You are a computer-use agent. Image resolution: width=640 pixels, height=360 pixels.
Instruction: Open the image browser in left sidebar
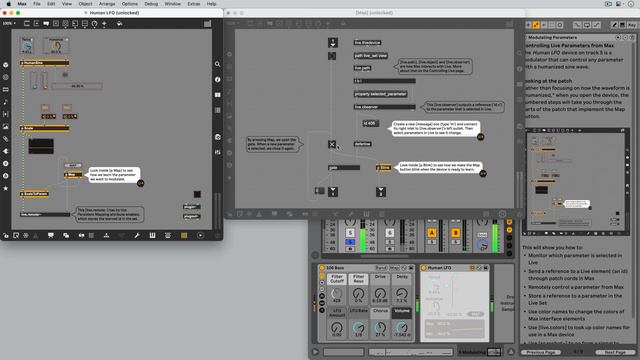6,127
